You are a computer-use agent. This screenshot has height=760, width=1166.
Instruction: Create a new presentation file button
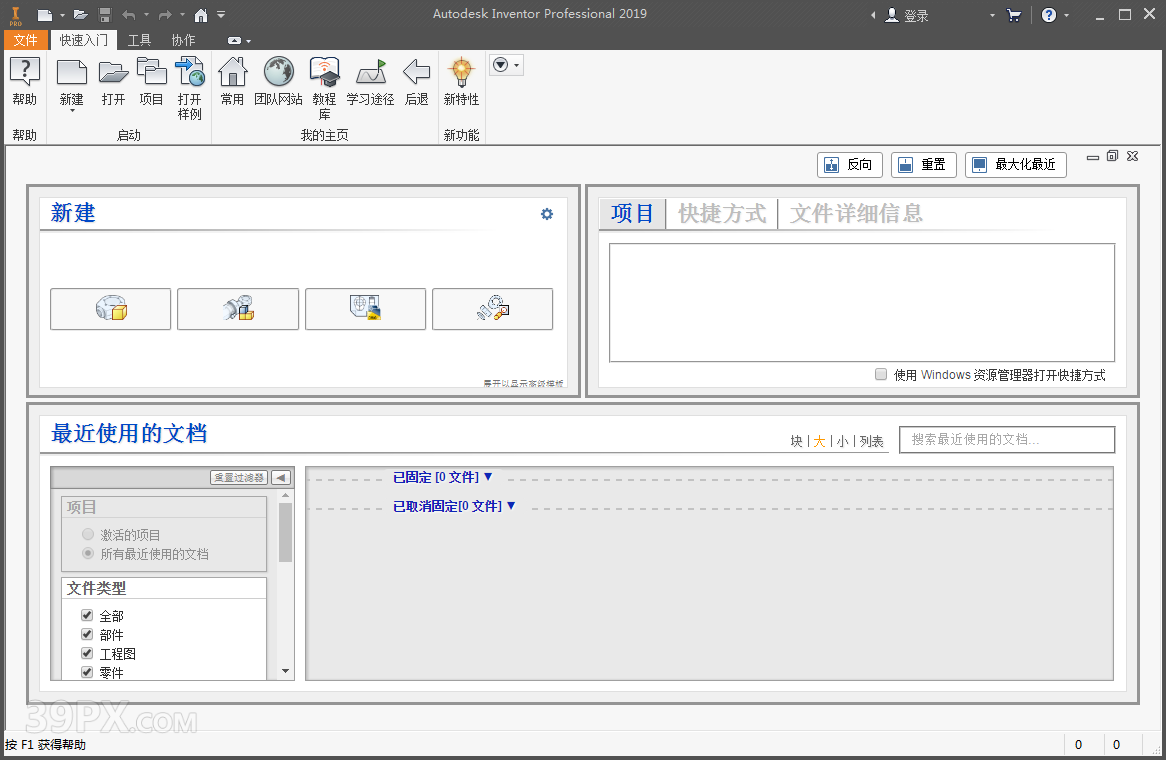click(x=492, y=309)
